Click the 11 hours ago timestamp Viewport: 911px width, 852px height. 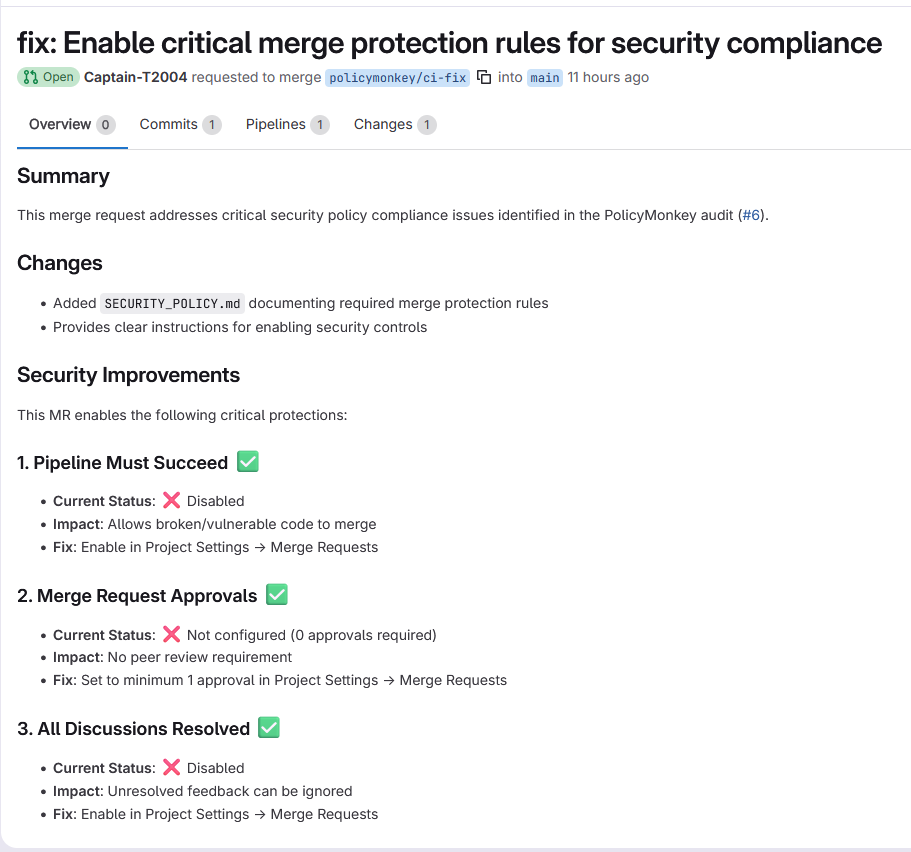[608, 77]
